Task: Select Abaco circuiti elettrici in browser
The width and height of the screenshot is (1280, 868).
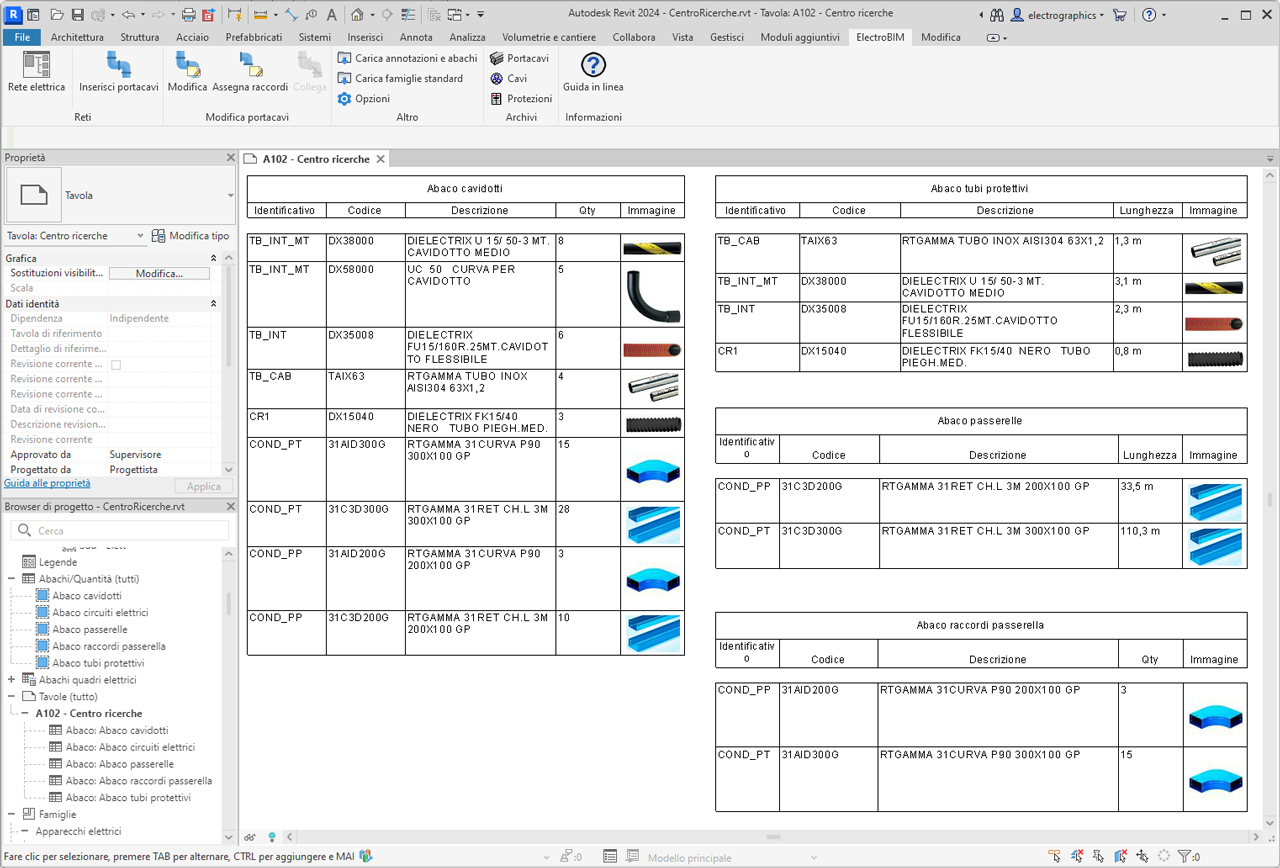Action: click(x=100, y=613)
